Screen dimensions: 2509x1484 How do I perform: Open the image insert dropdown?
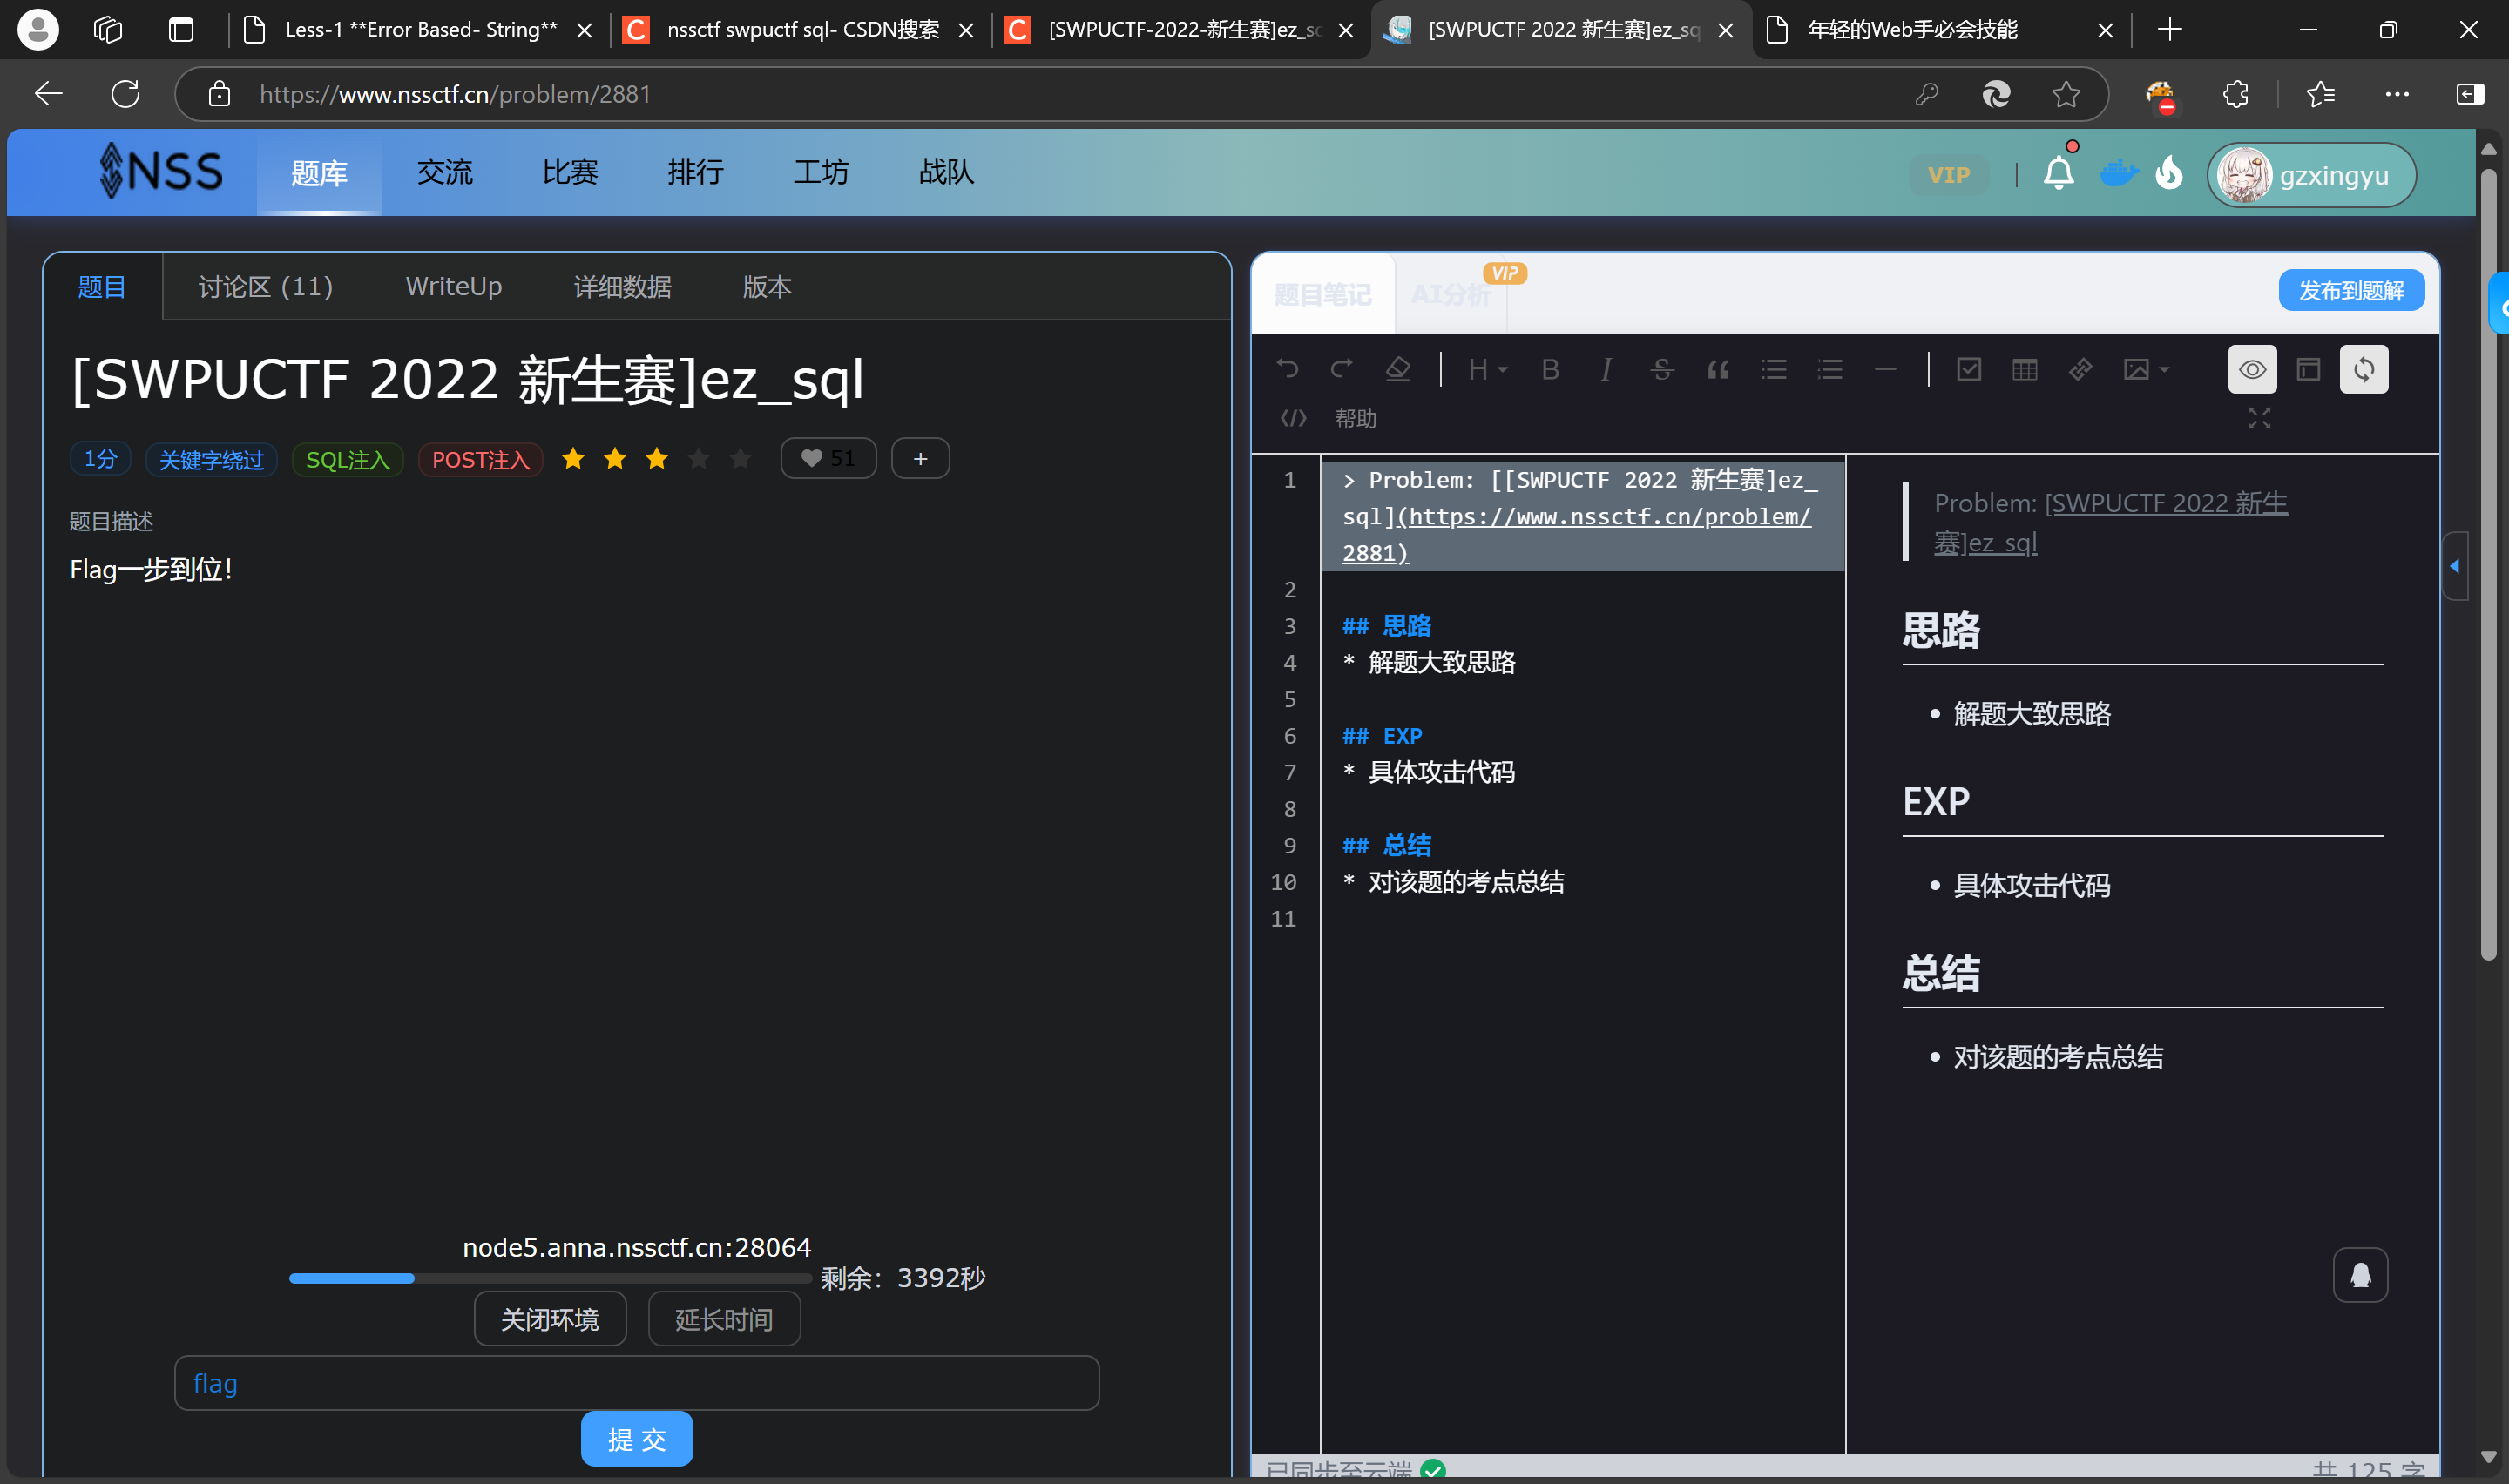pyautogui.click(x=2146, y=369)
